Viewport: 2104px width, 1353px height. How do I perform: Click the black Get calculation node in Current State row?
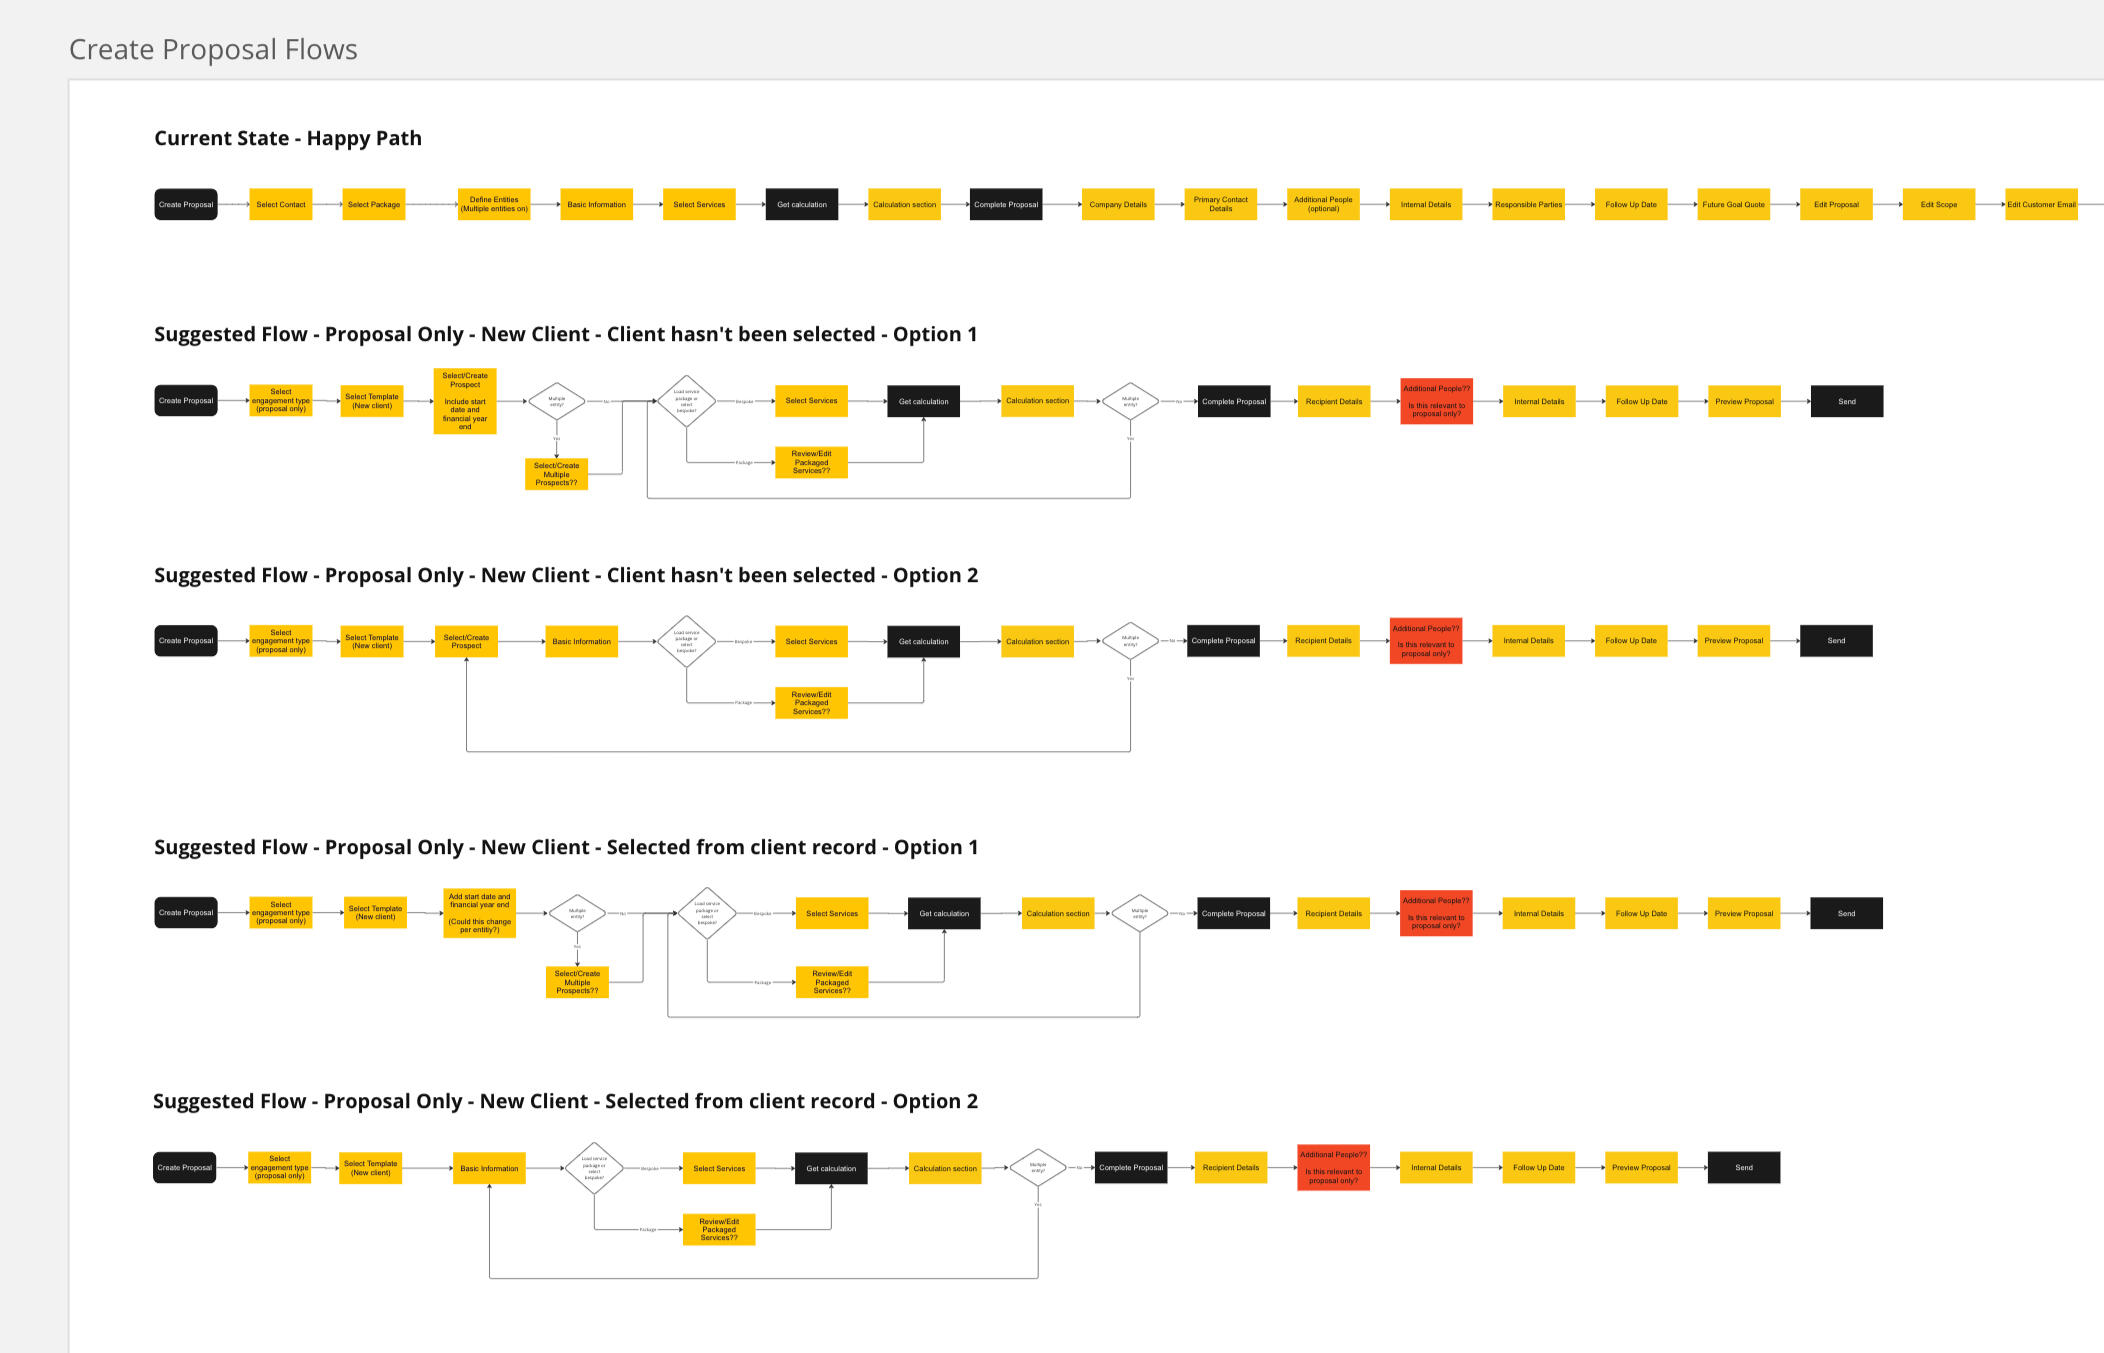pos(801,204)
